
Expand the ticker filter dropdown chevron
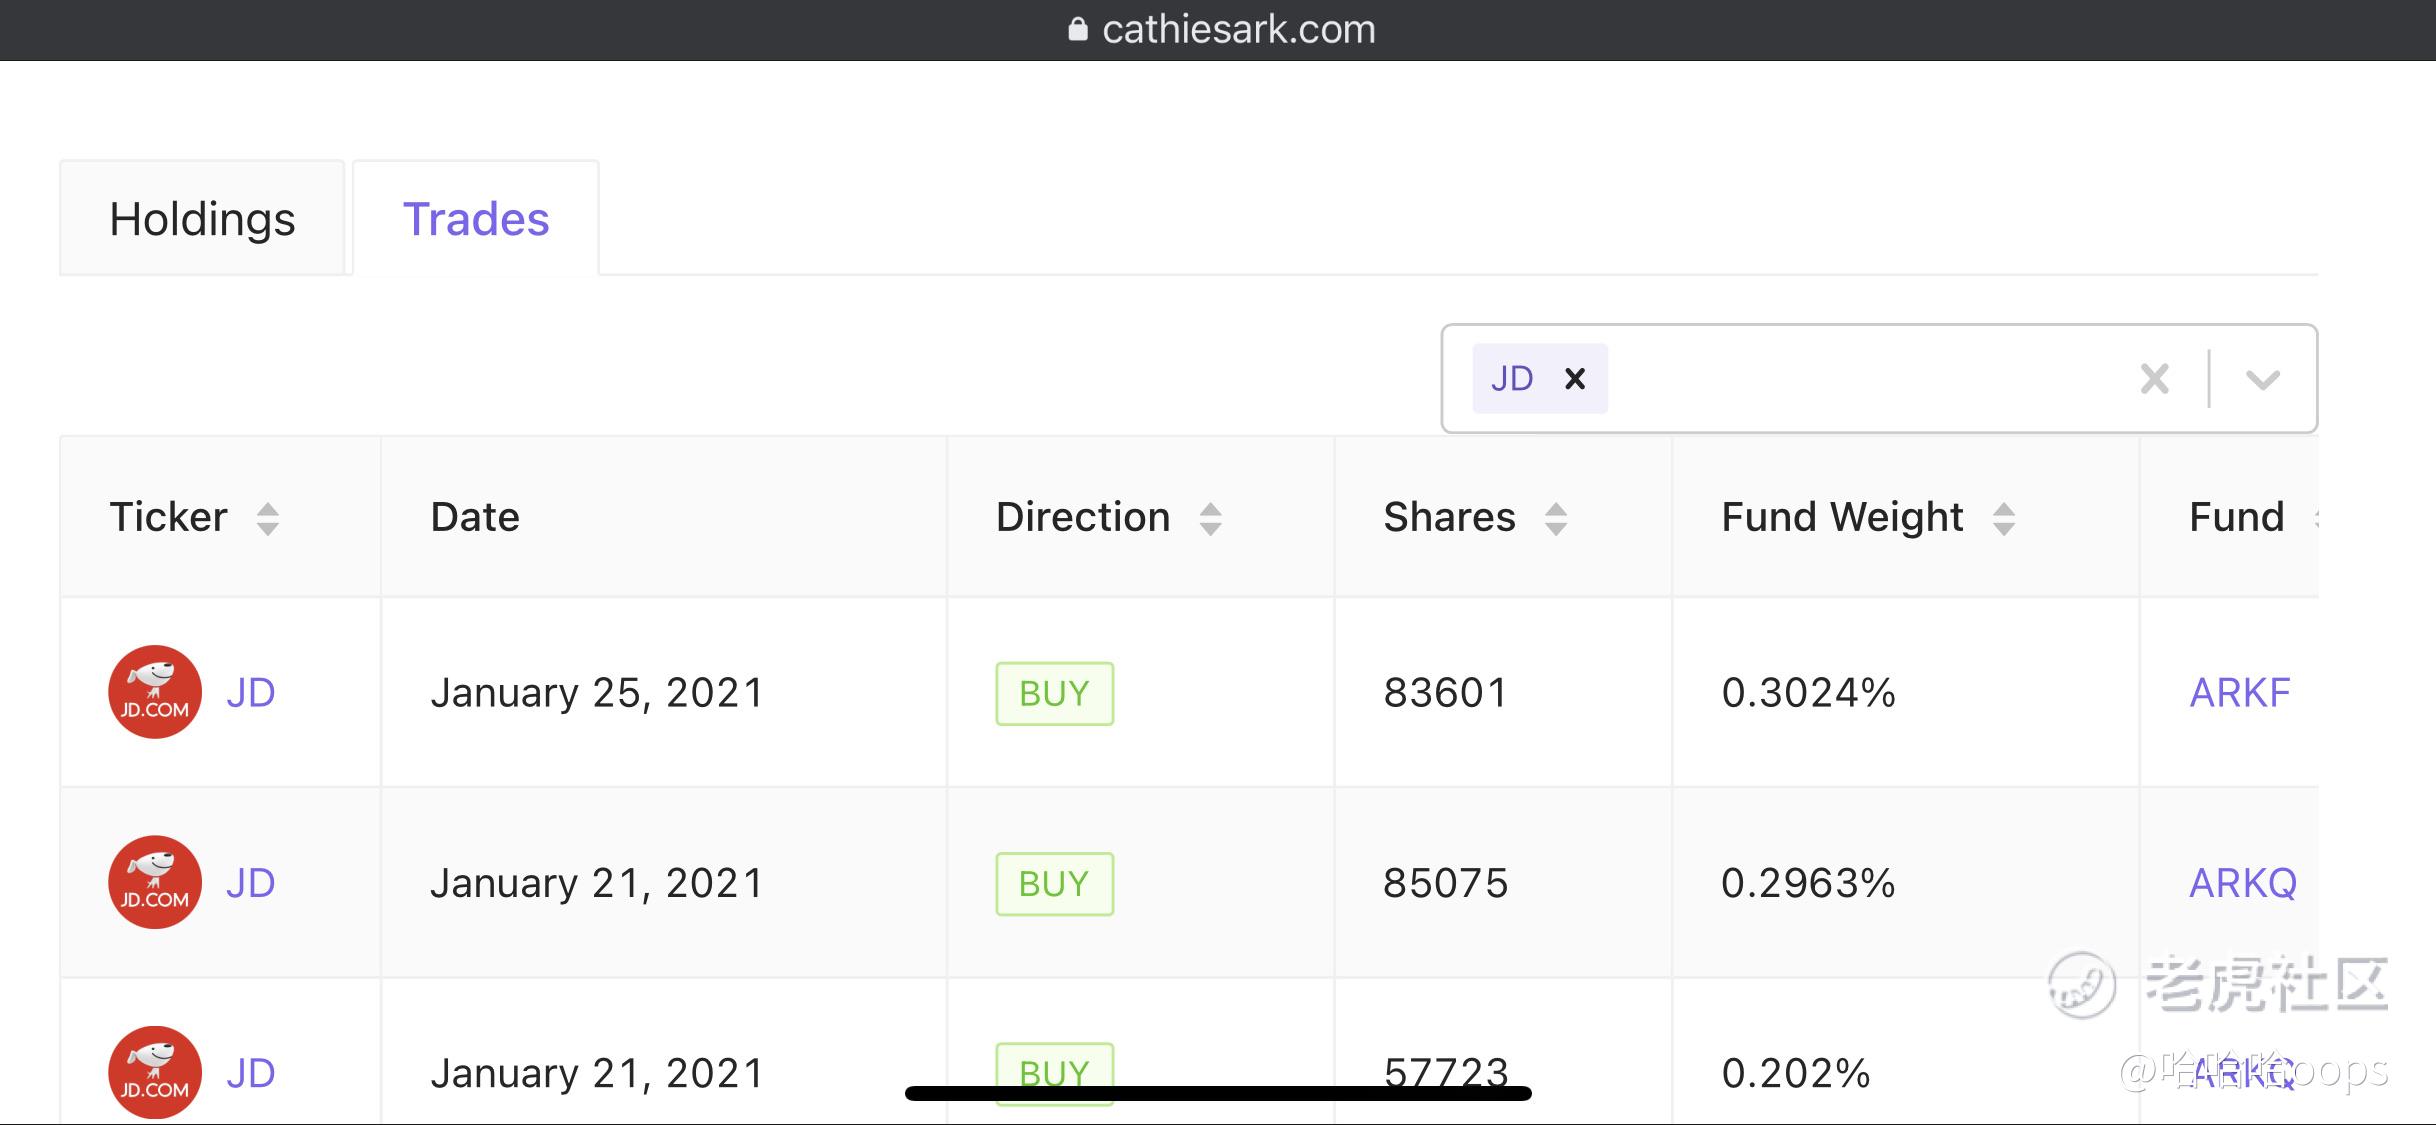click(x=2262, y=379)
